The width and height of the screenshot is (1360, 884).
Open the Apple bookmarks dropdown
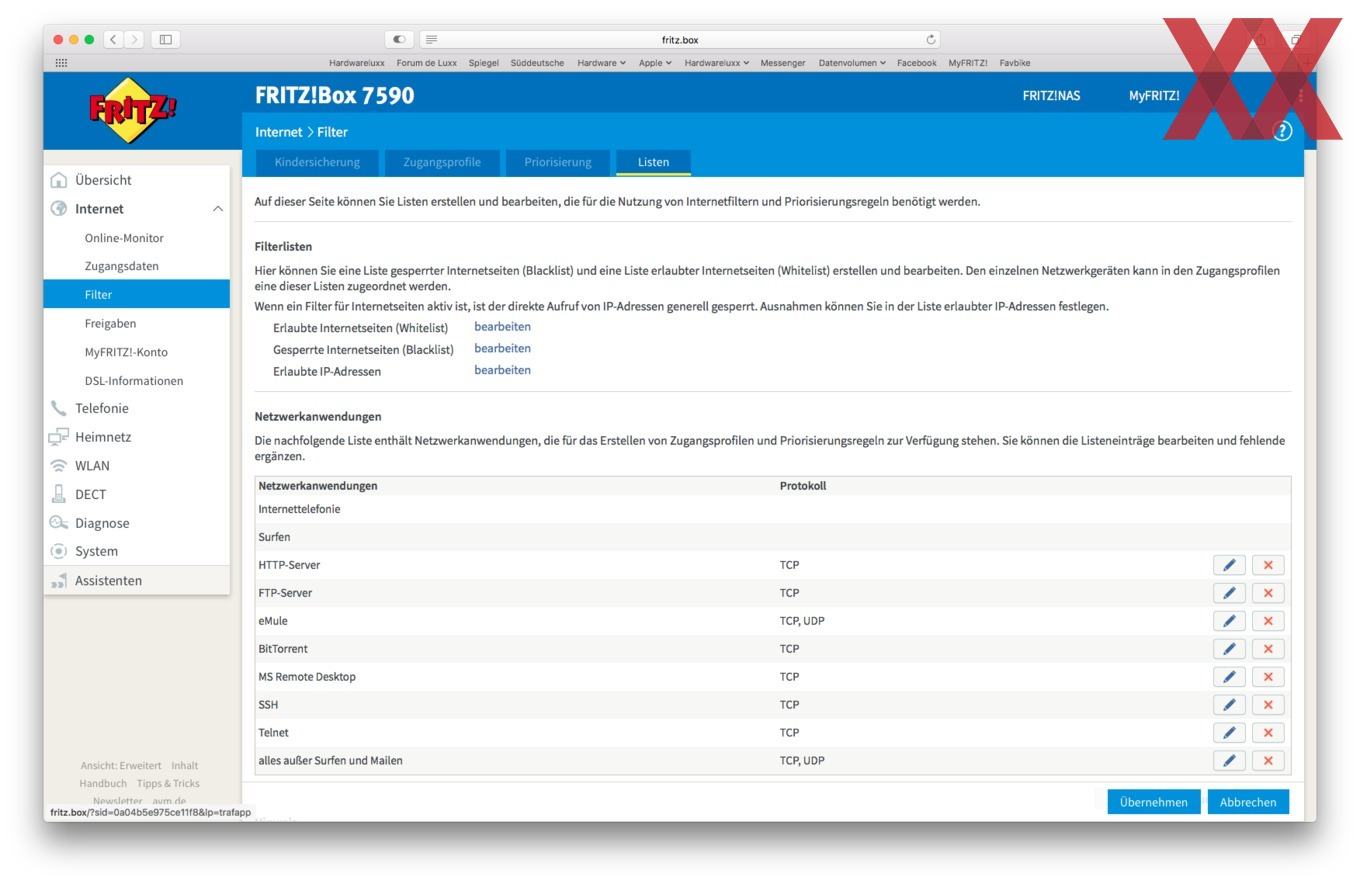pyautogui.click(x=655, y=63)
